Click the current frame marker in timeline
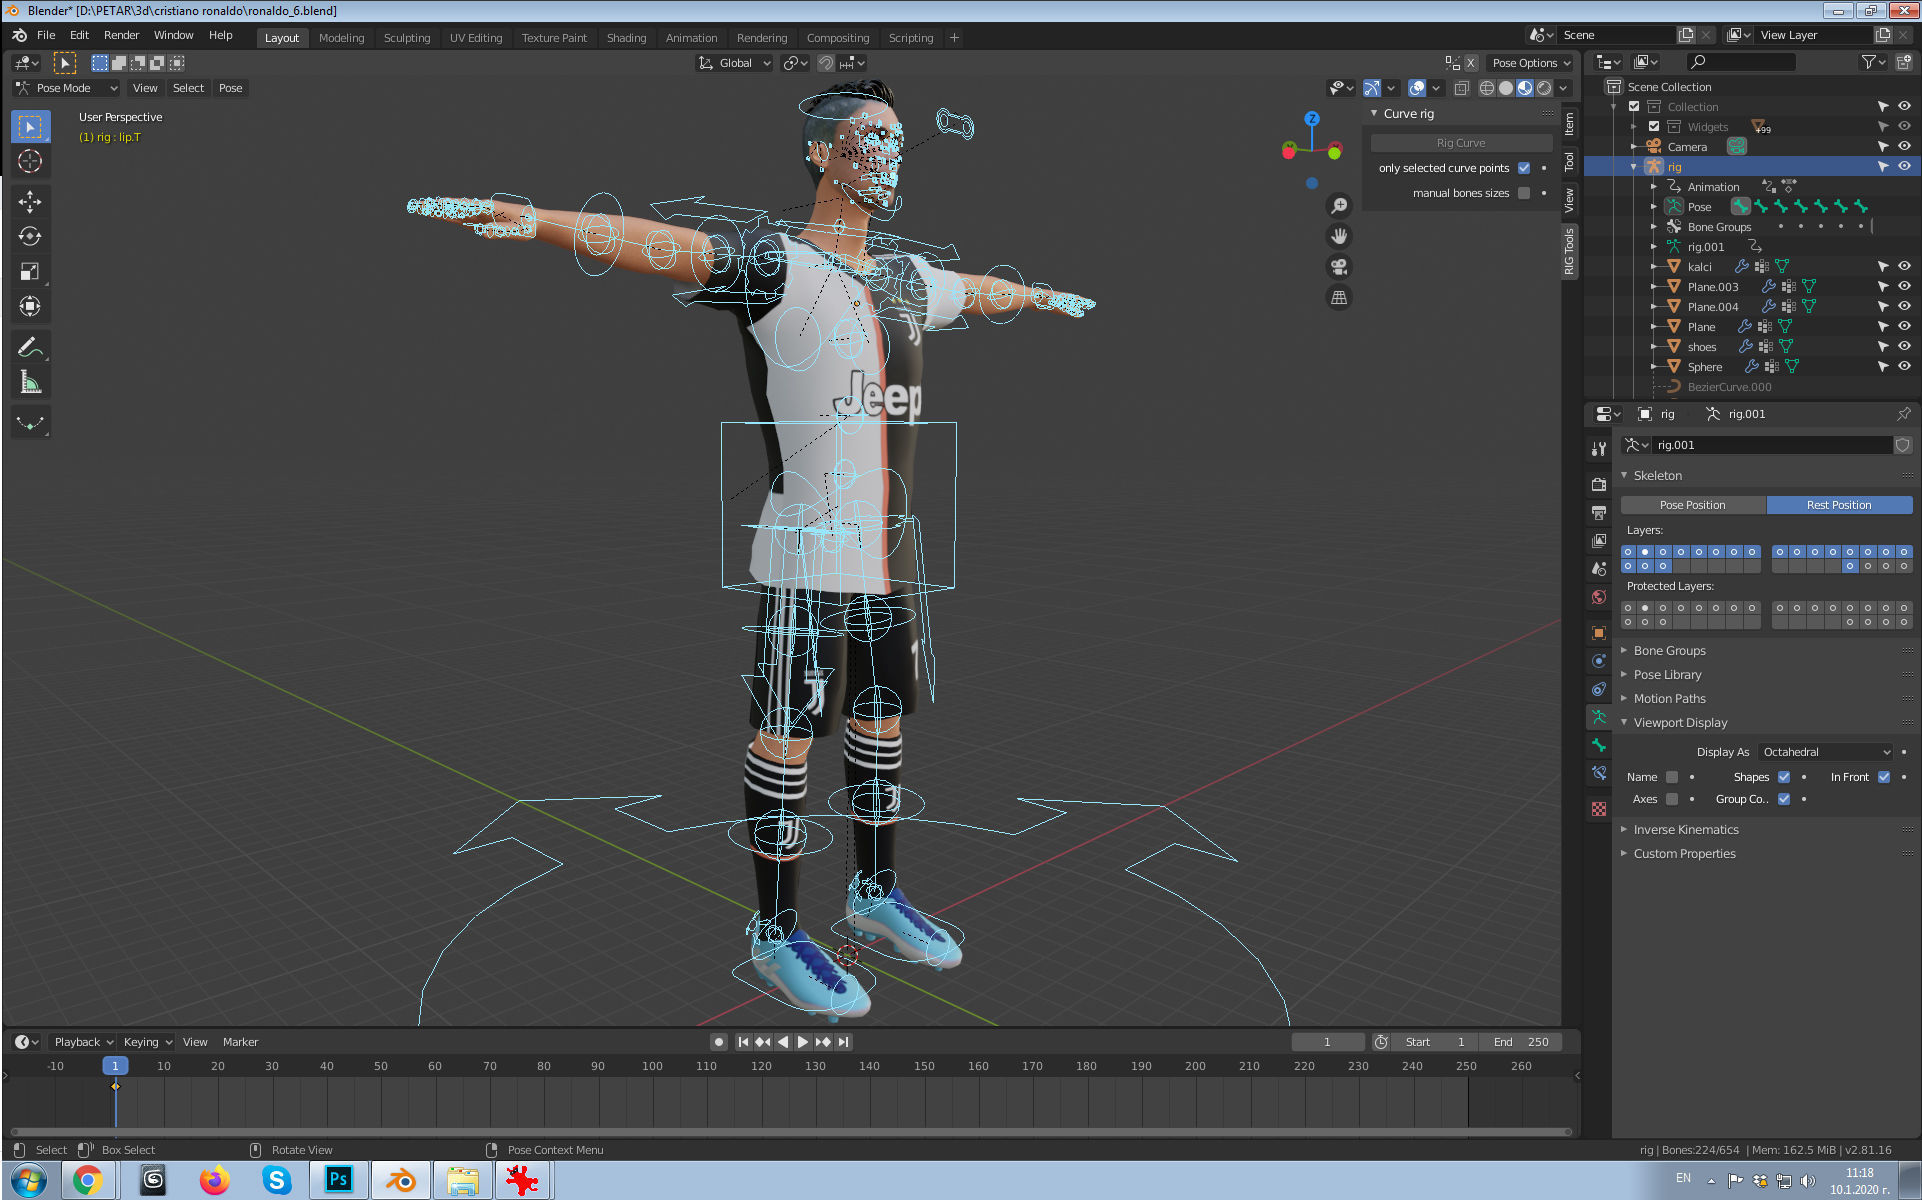The width and height of the screenshot is (1922, 1200). click(x=115, y=1066)
